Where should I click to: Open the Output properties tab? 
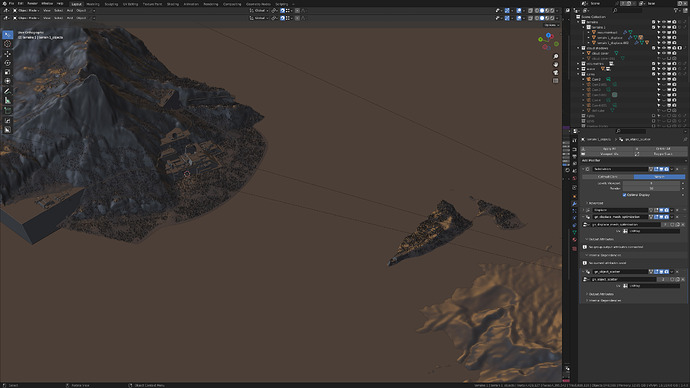(574, 156)
